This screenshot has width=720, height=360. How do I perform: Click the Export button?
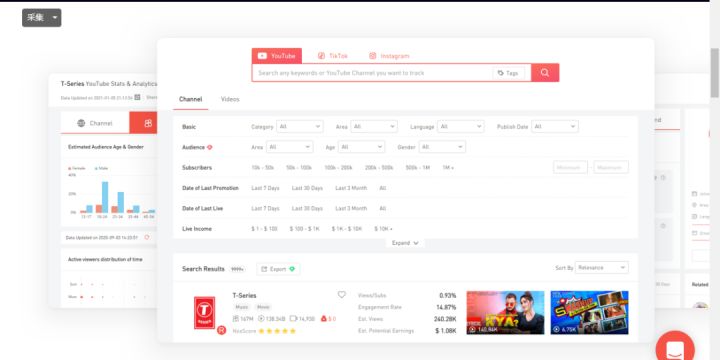pos(278,269)
